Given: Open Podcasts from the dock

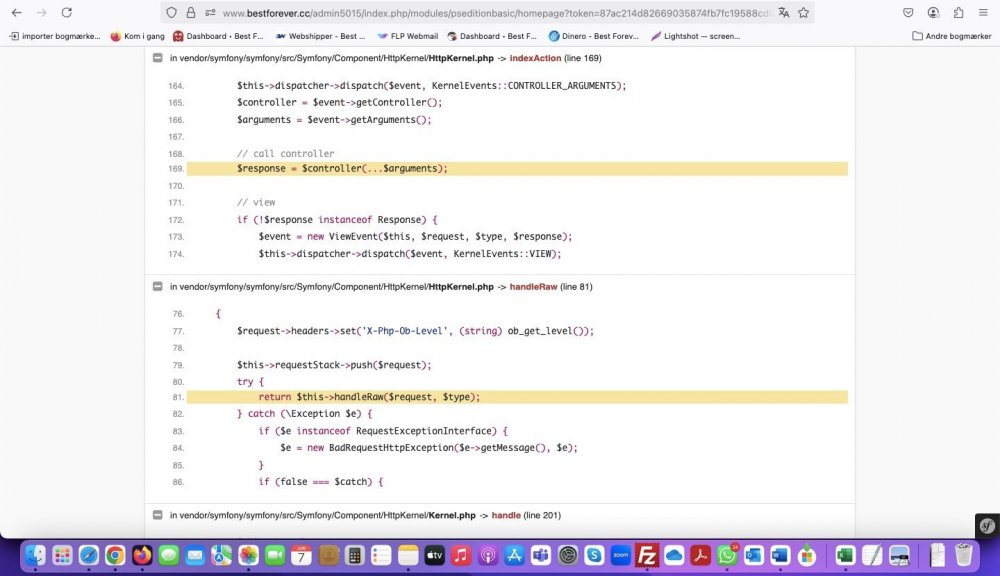Looking at the screenshot, I should [487, 556].
